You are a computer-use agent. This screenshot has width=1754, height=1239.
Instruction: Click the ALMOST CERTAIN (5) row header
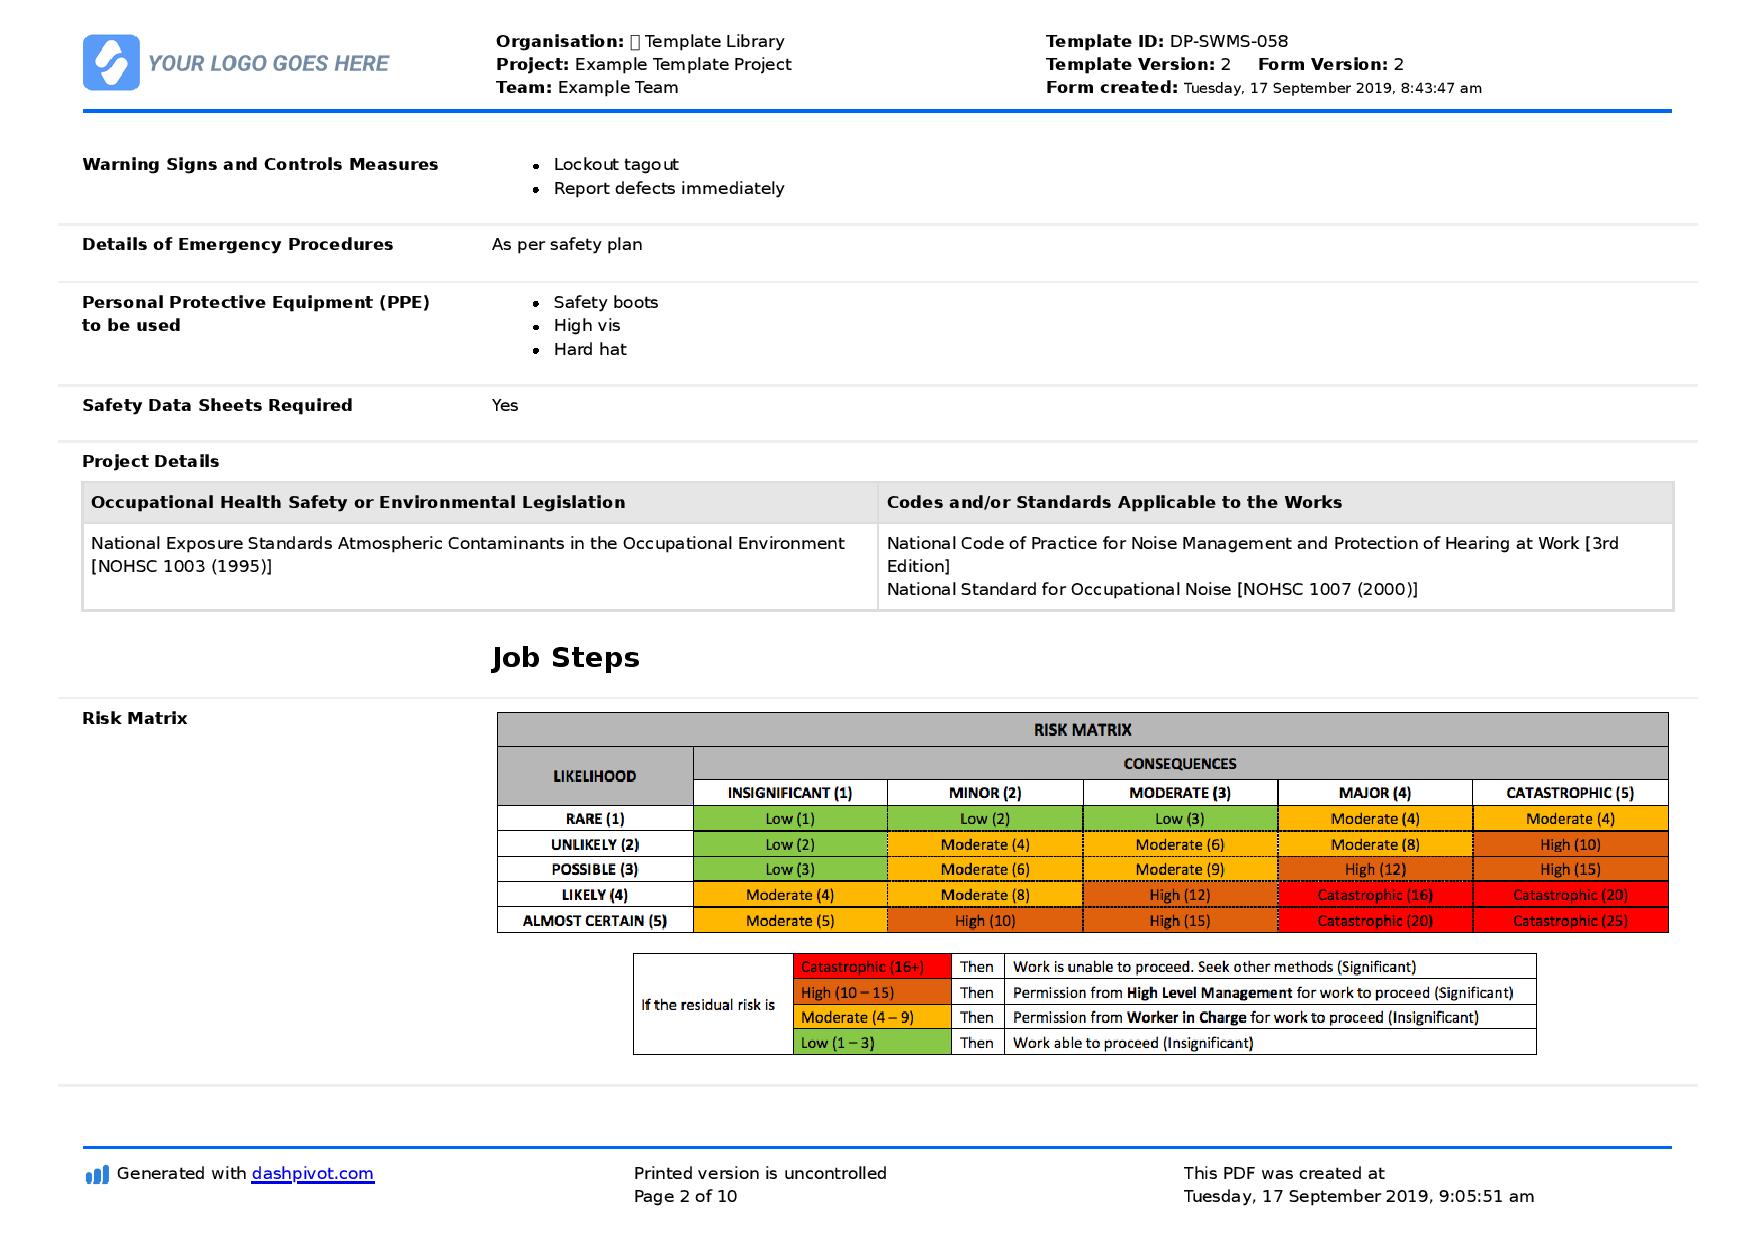pos(594,921)
